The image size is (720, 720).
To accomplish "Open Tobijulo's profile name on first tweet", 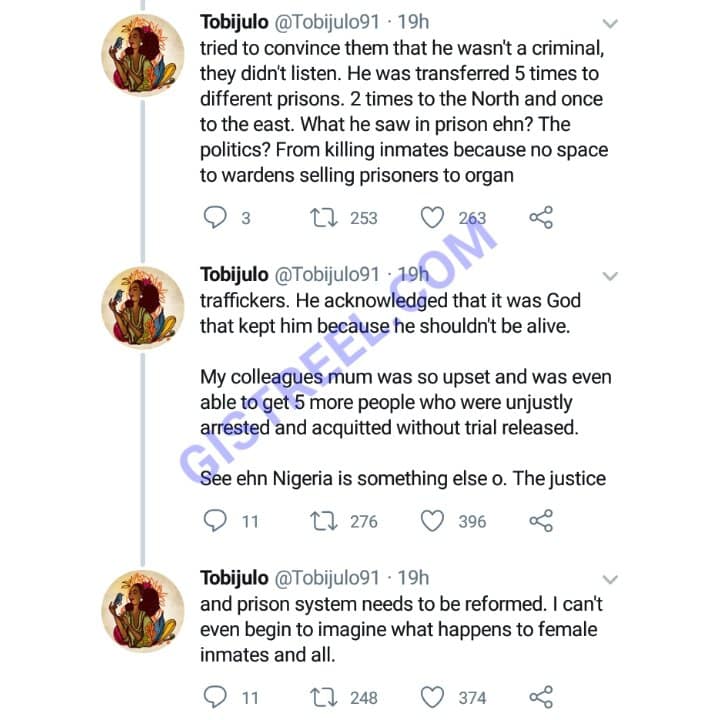I will click(234, 22).
